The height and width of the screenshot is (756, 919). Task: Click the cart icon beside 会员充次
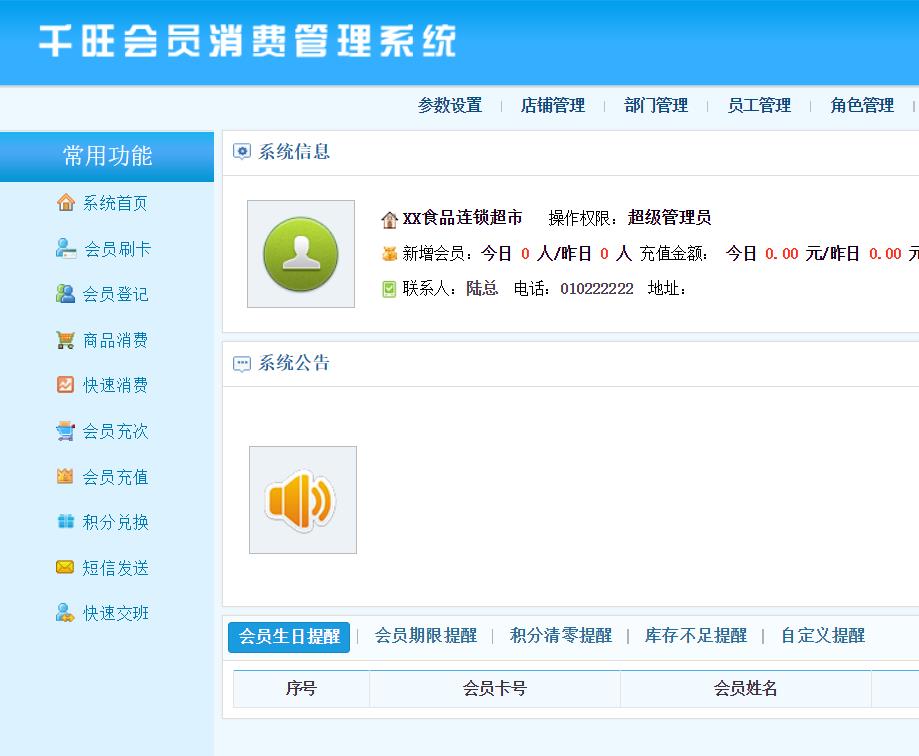(x=65, y=431)
